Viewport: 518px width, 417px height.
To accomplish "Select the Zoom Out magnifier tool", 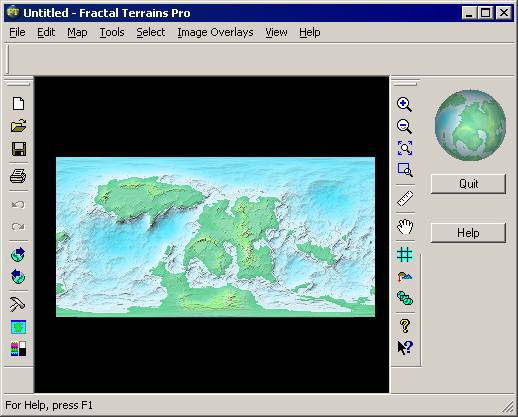I will [404, 126].
